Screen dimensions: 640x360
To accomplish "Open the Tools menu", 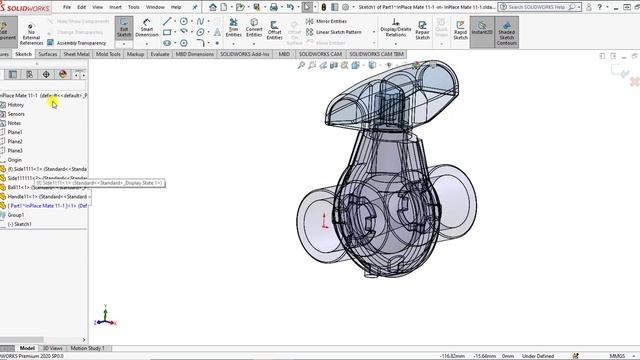I will [x=133, y=7].
